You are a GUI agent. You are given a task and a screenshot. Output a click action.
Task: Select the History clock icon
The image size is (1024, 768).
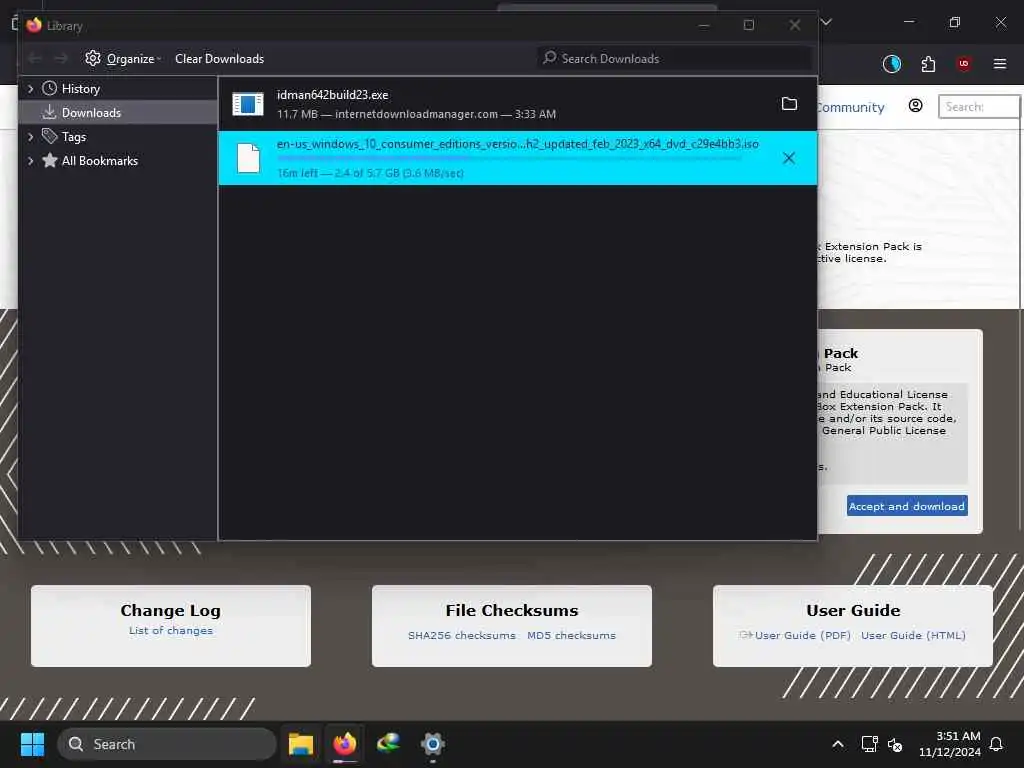pos(50,88)
